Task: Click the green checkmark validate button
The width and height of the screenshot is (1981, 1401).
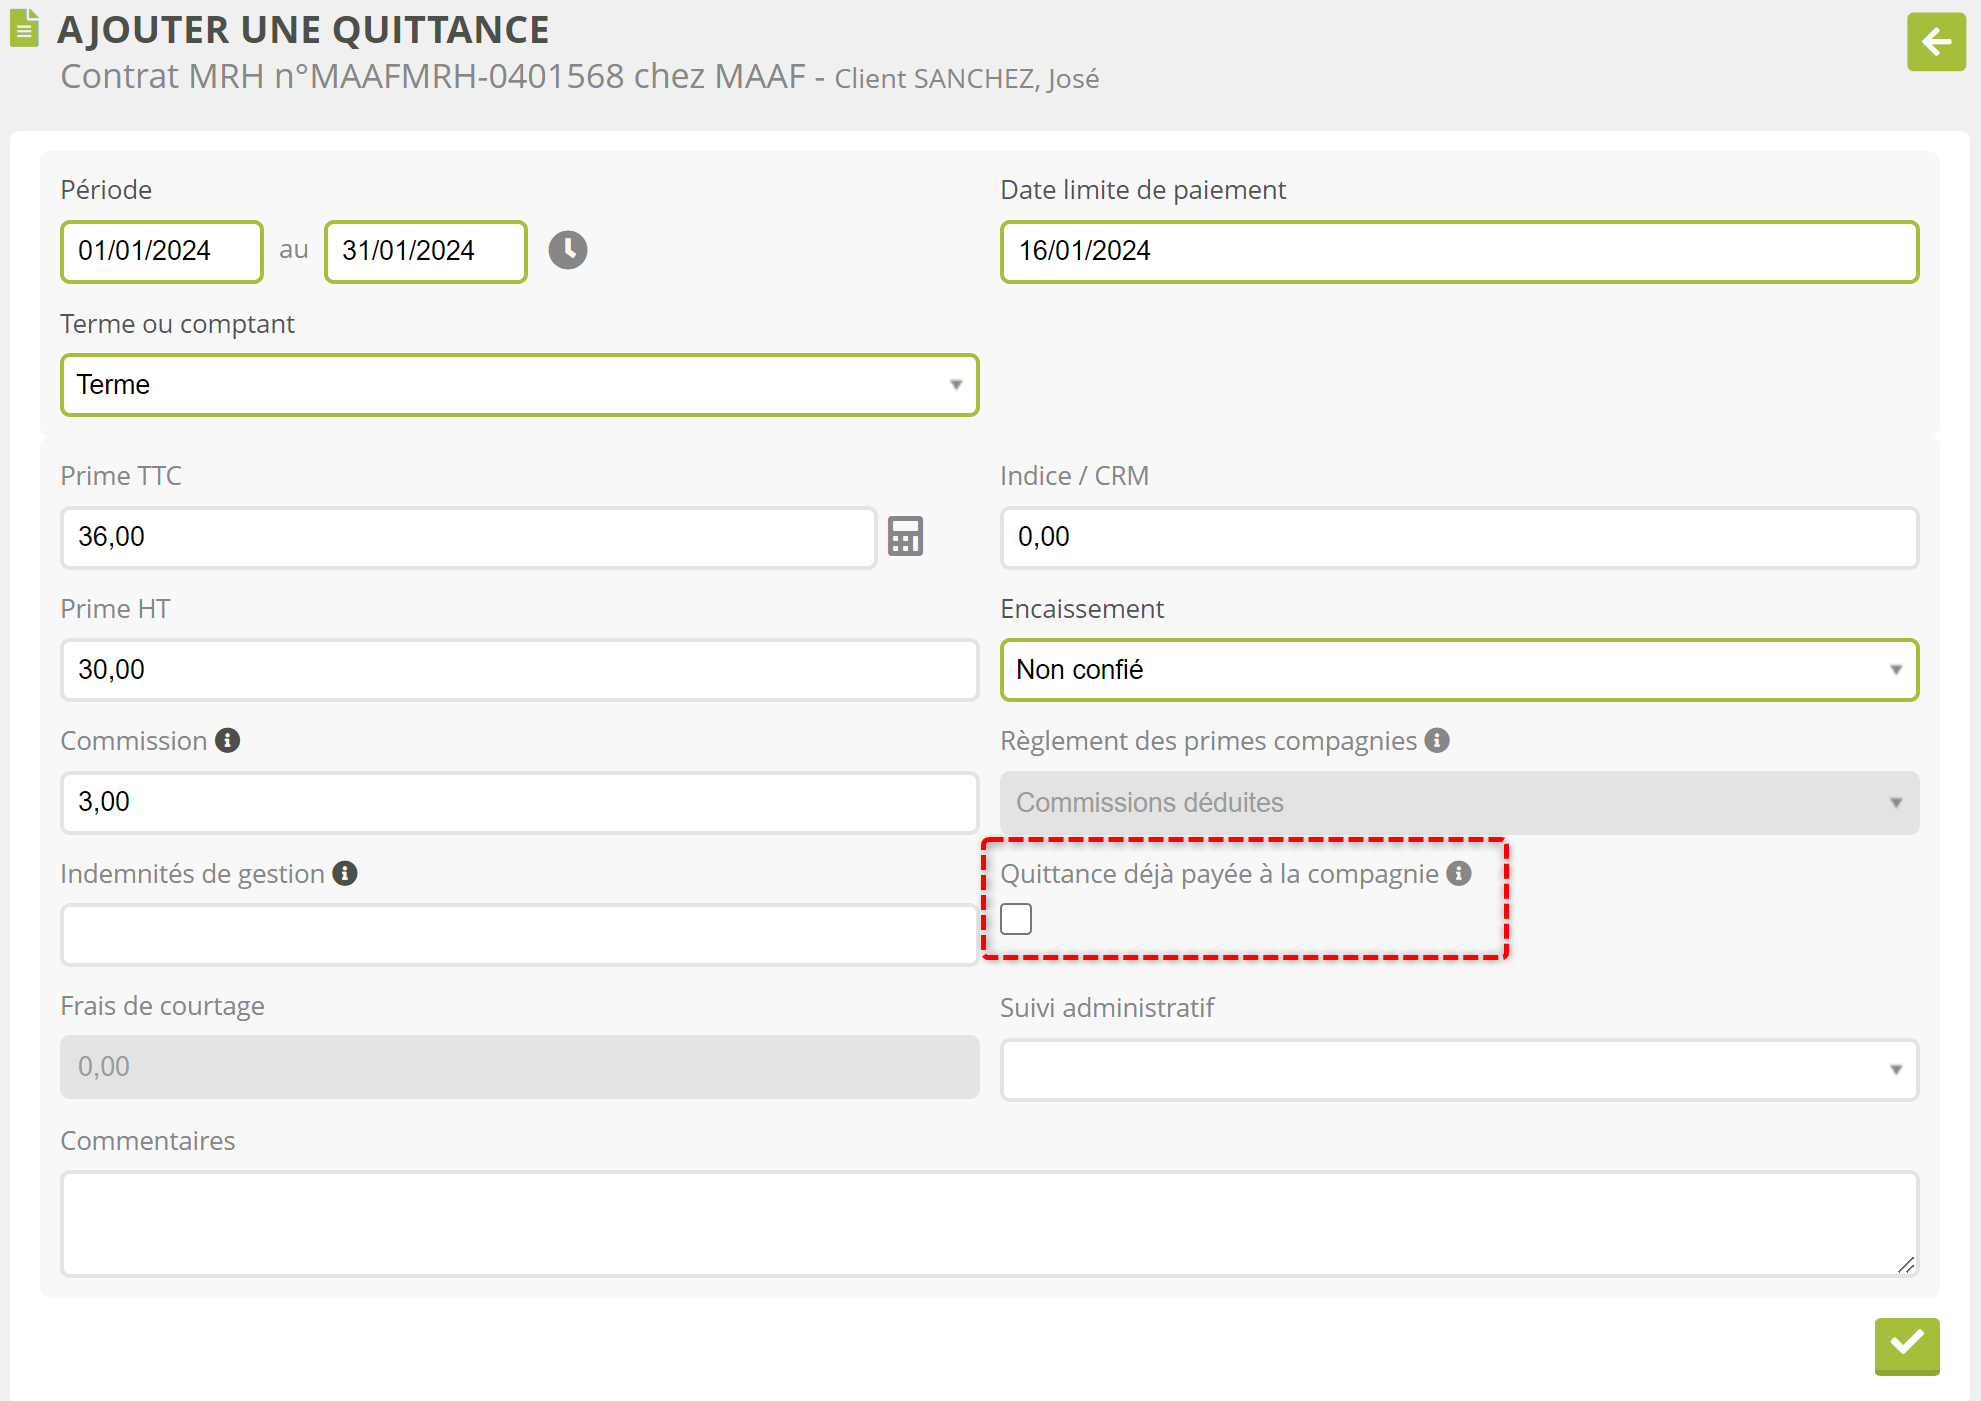Action: [1906, 1345]
